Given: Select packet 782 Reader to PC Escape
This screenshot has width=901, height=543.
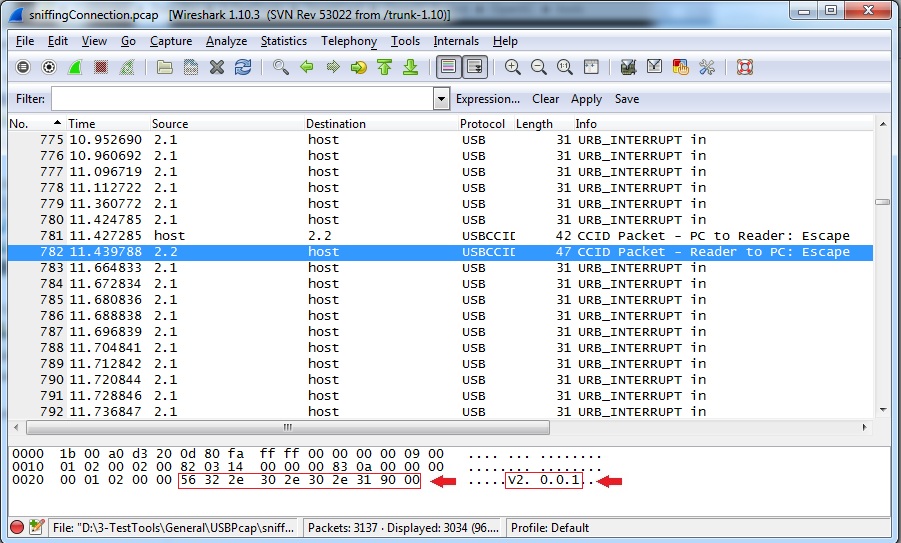Looking at the screenshot, I should (440, 252).
